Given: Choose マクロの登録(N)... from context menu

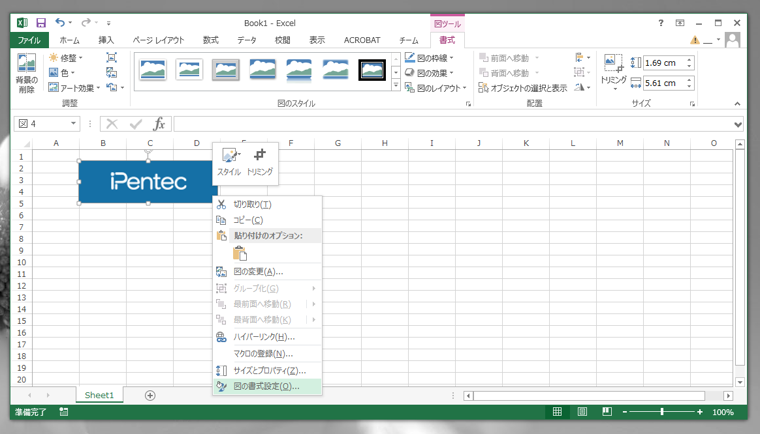Looking at the screenshot, I should point(267,354).
